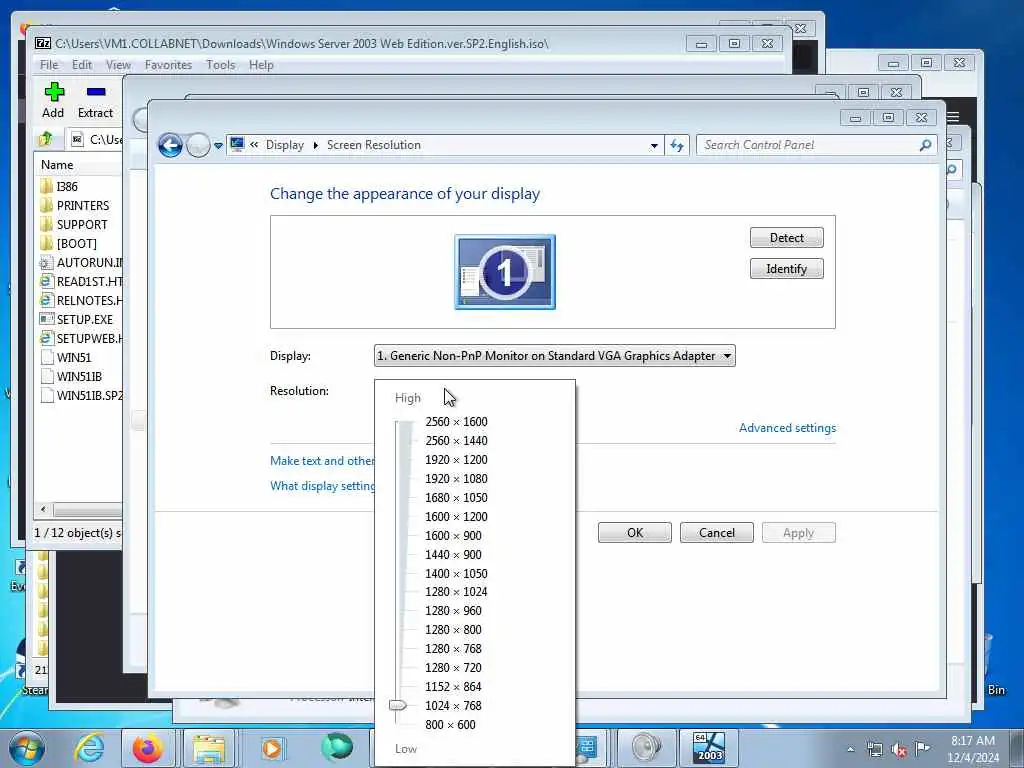Viewport: 1024px width, 768px height.
Task: Launch Internet Explorer from taskbar
Action: tap(89, 748)
